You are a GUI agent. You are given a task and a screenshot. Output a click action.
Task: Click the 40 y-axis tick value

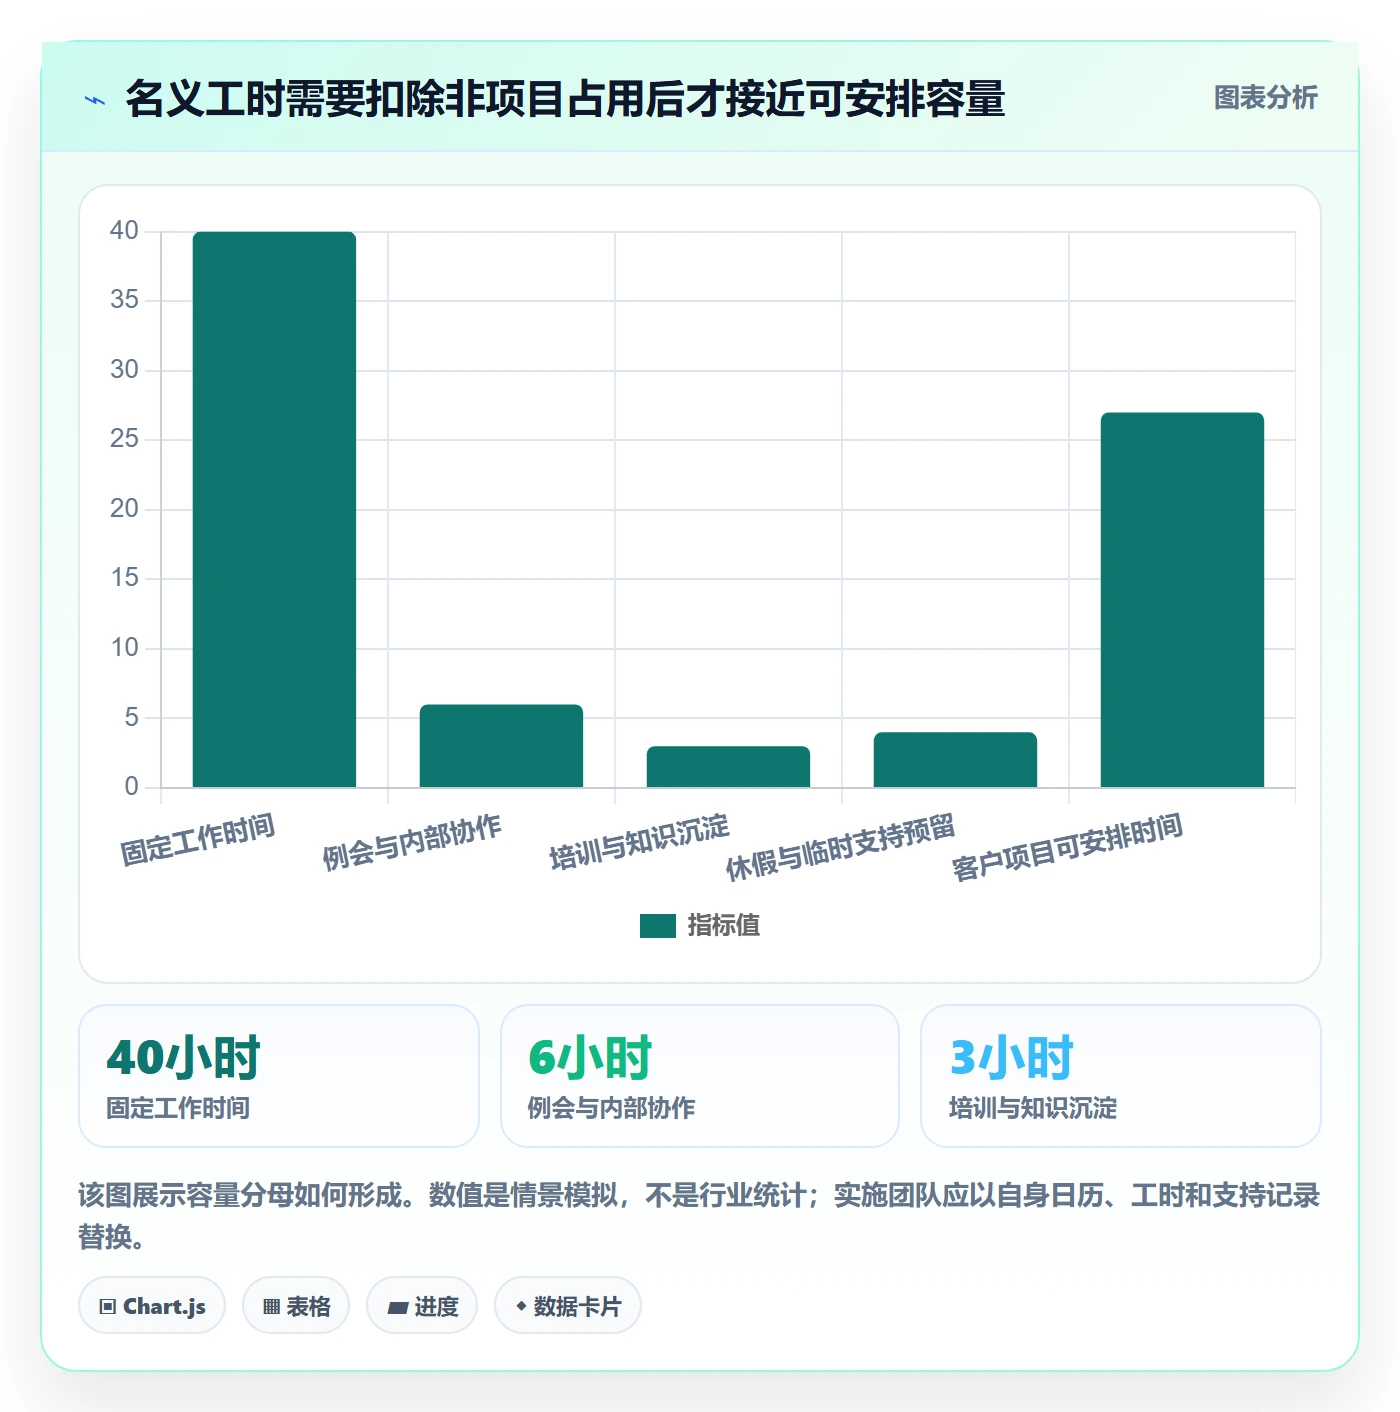point(124,231)
